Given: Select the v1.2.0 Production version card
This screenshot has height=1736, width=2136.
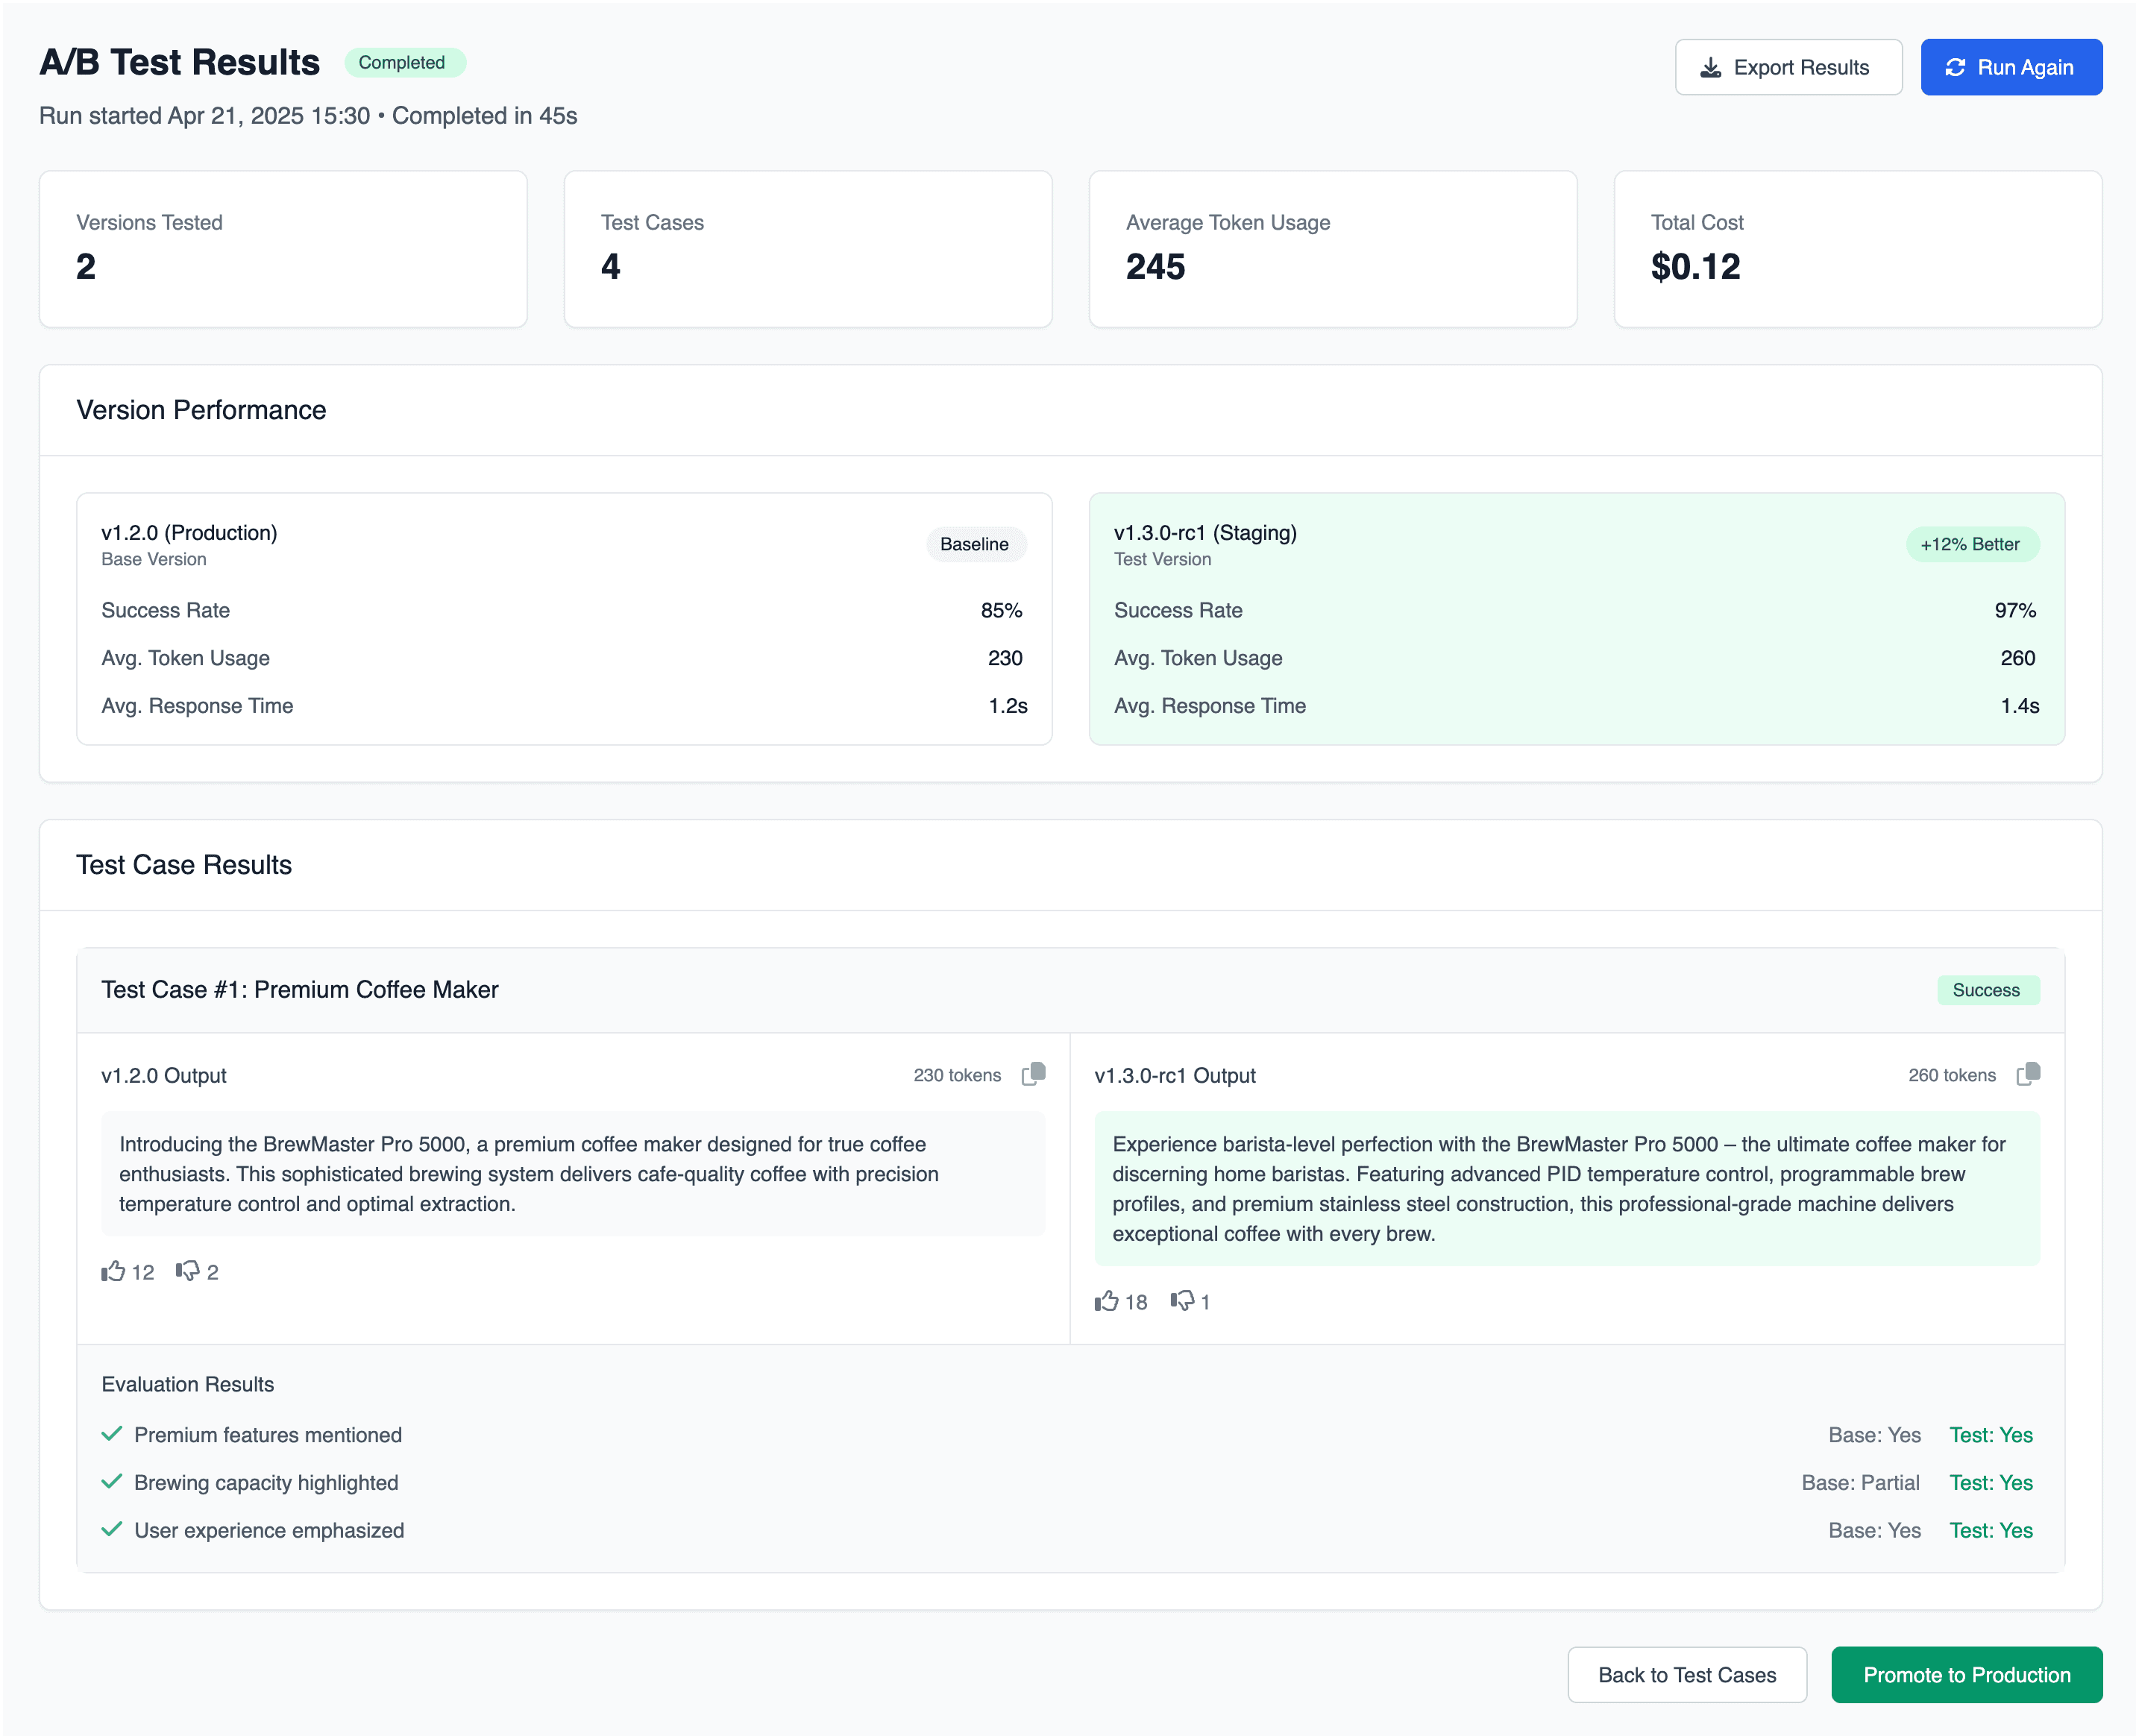Looking at the screenshot, I should coord(564,618).
